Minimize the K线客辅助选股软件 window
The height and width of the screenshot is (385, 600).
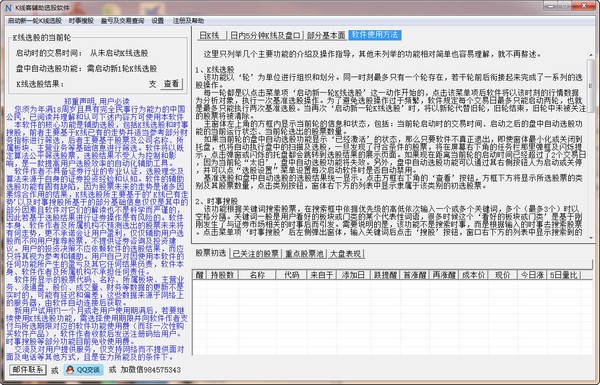point(551,6)
